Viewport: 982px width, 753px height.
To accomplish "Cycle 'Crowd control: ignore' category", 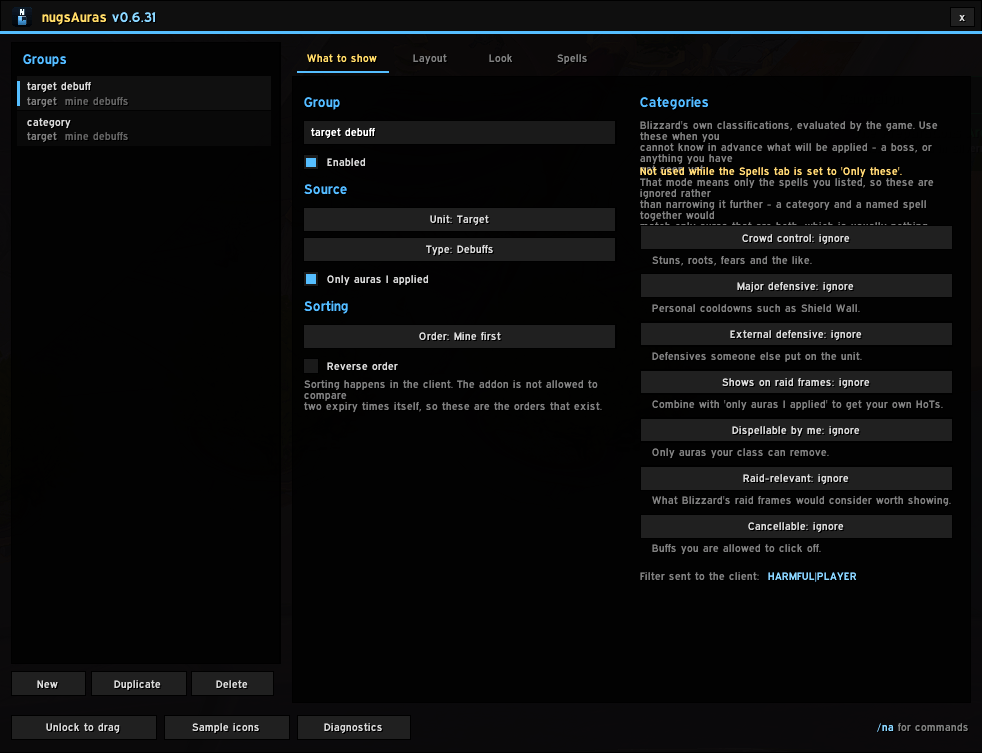I will point(796,238).
